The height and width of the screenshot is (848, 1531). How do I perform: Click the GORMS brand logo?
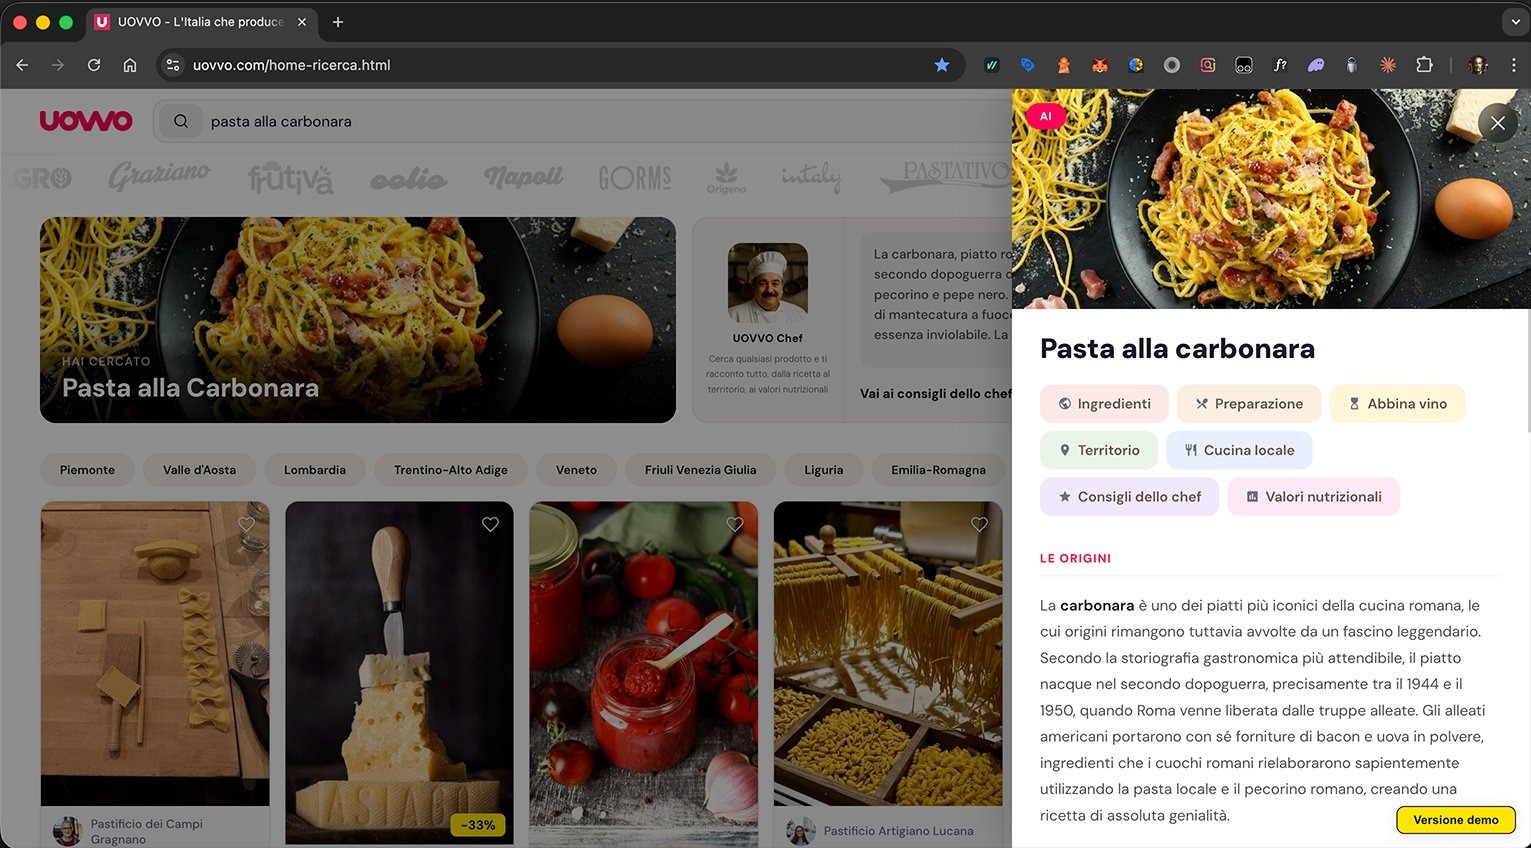[x=635, y=178]
